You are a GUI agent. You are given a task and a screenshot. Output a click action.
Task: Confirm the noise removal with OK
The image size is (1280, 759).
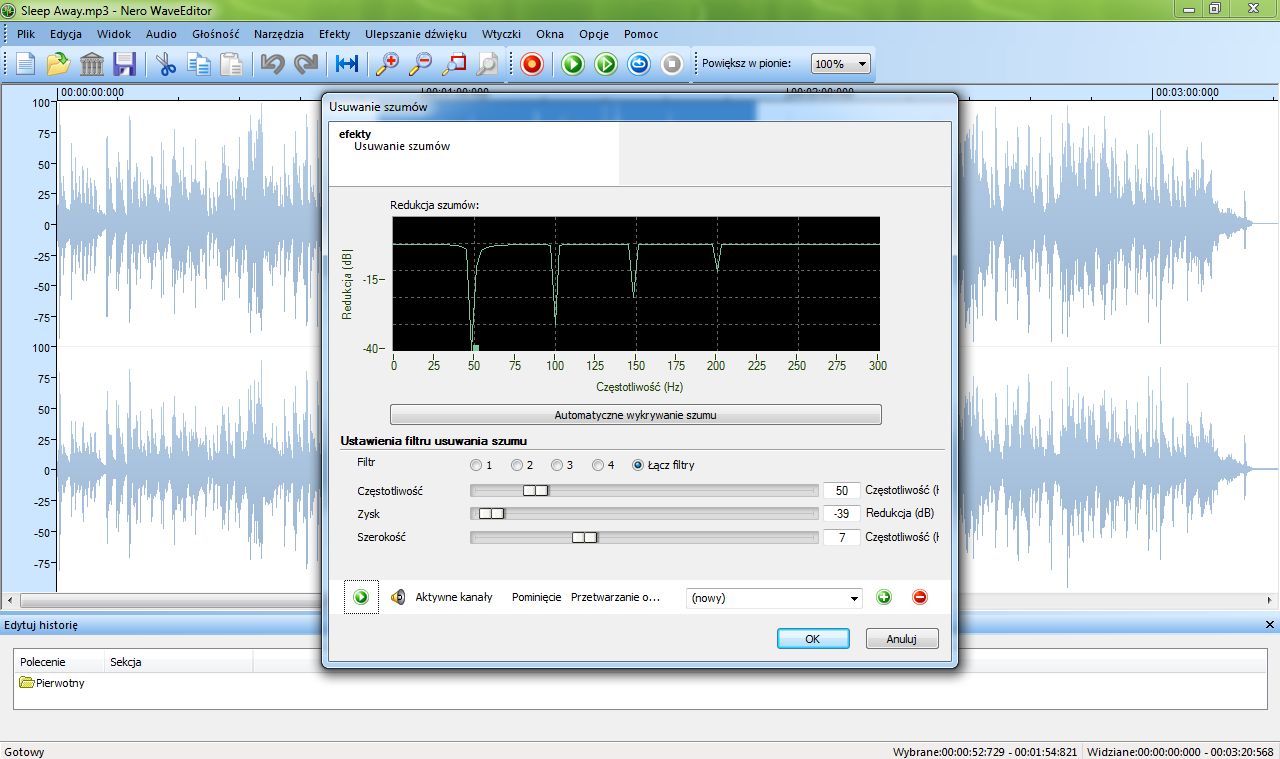[813, 638]
